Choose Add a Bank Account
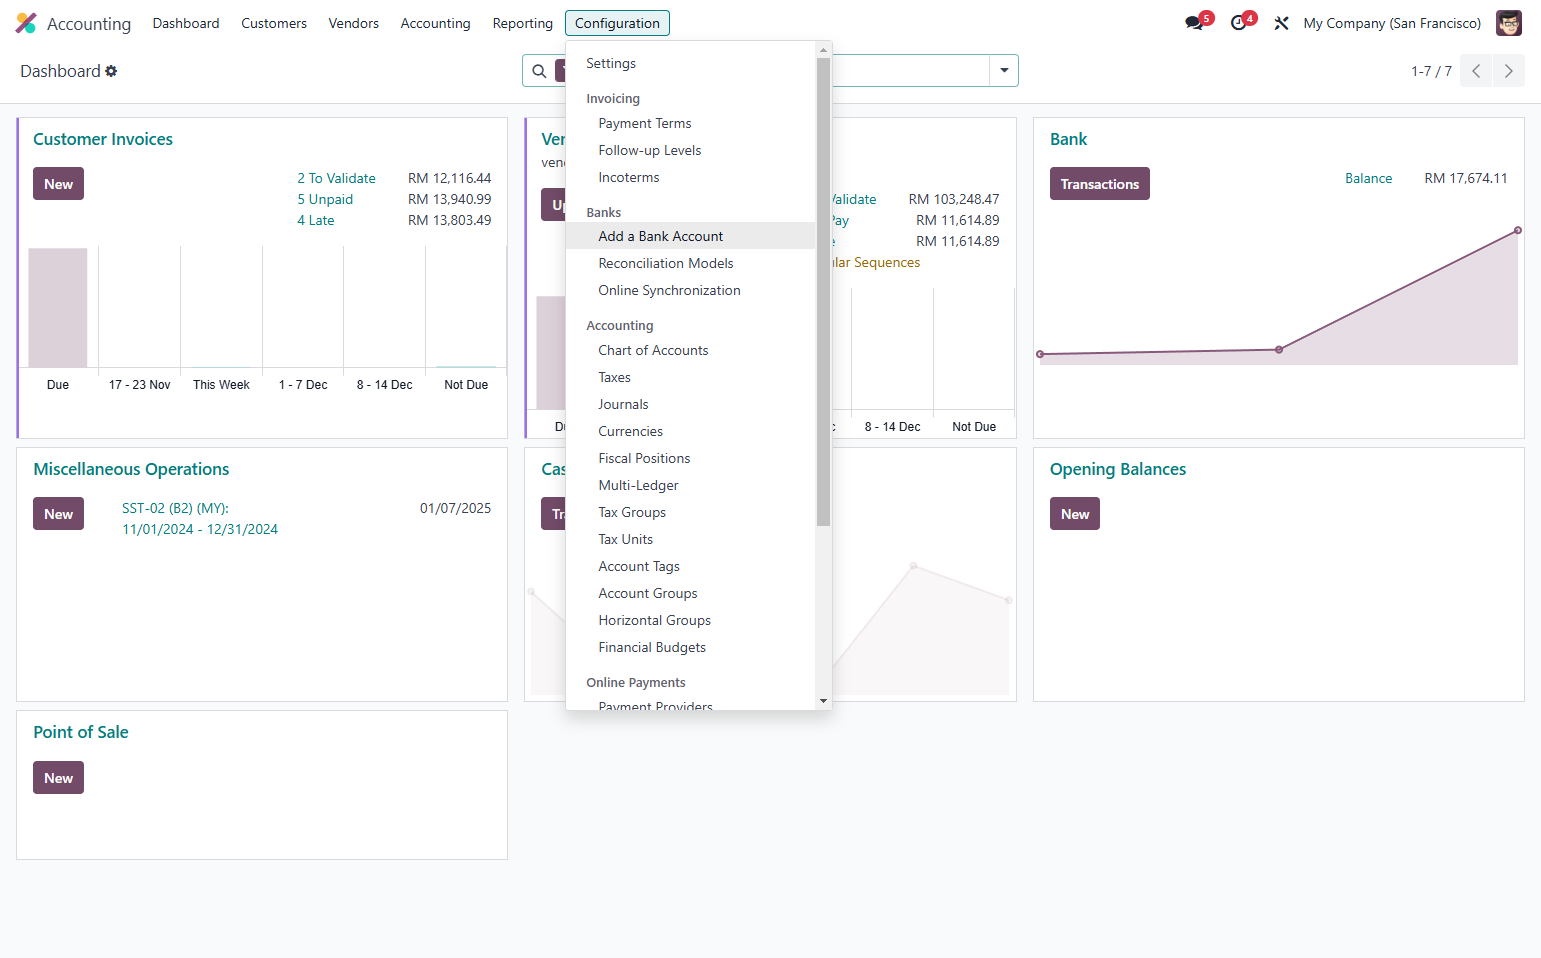The width and height of the screenshot is (1541, 958). point(691,236)
